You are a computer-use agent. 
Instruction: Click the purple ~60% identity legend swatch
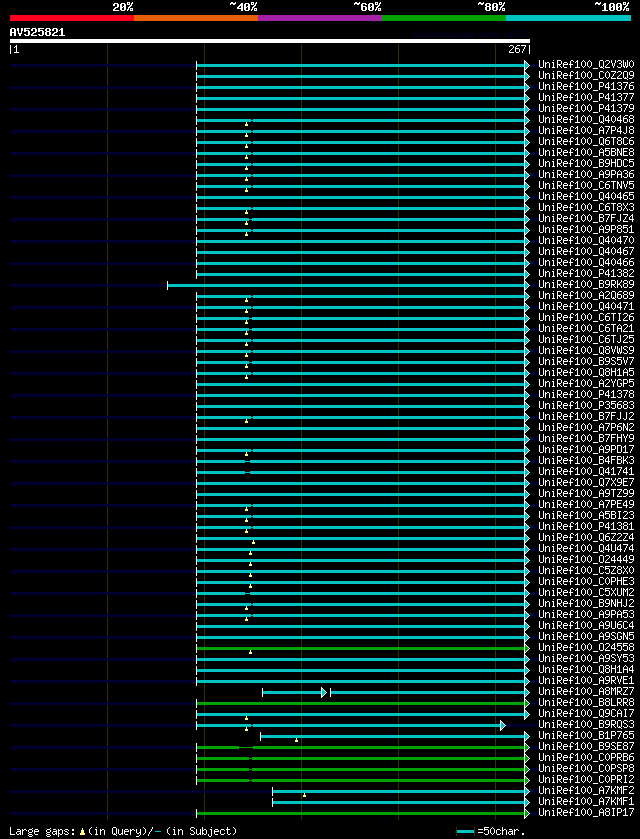[320, 18]
